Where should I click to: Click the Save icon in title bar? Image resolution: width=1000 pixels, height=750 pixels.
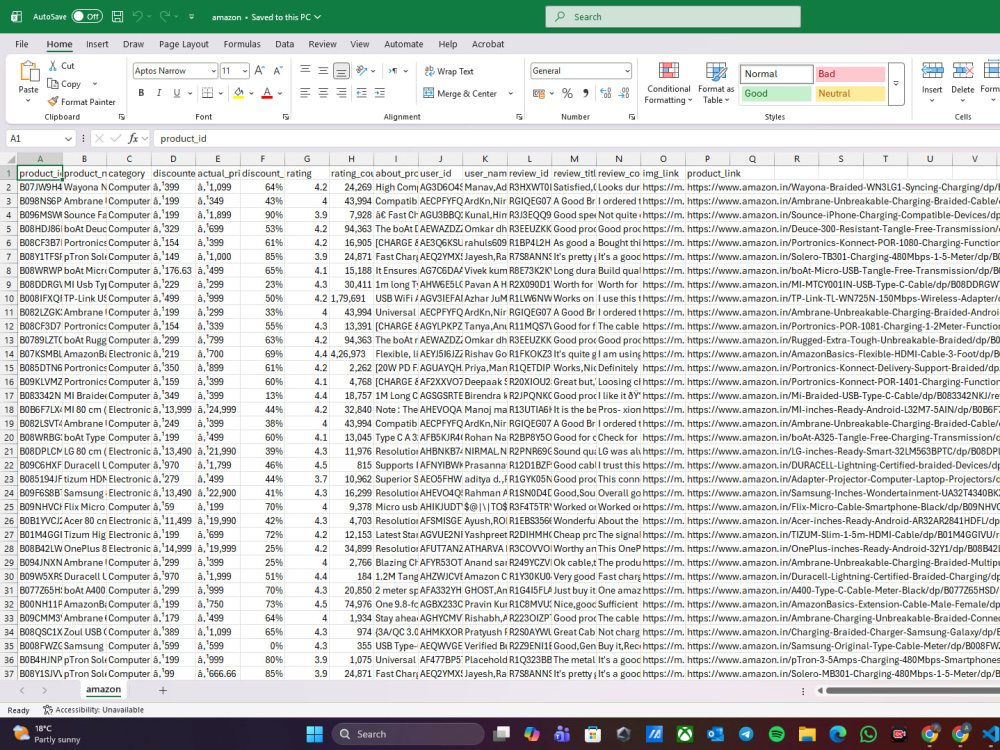(117, 17)
